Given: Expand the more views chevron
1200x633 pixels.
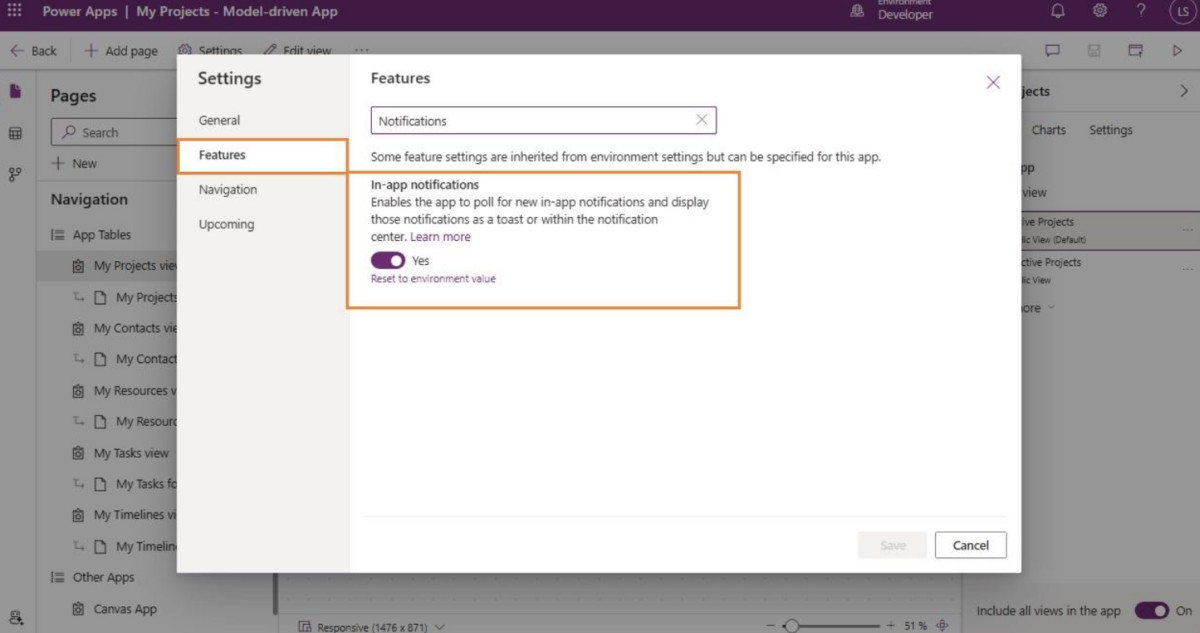Looking at the screenshot, I should point(1050,308).
